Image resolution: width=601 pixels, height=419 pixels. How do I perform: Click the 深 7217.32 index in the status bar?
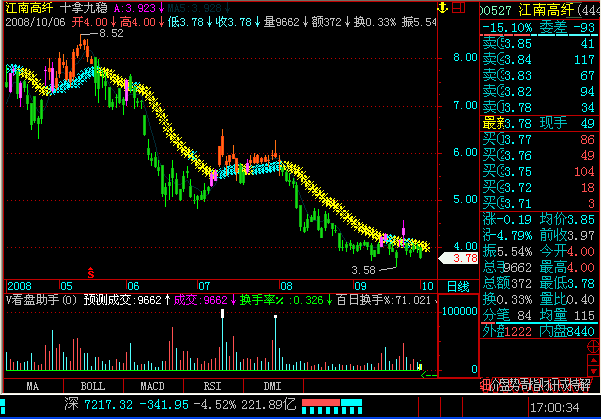(99, 405)
